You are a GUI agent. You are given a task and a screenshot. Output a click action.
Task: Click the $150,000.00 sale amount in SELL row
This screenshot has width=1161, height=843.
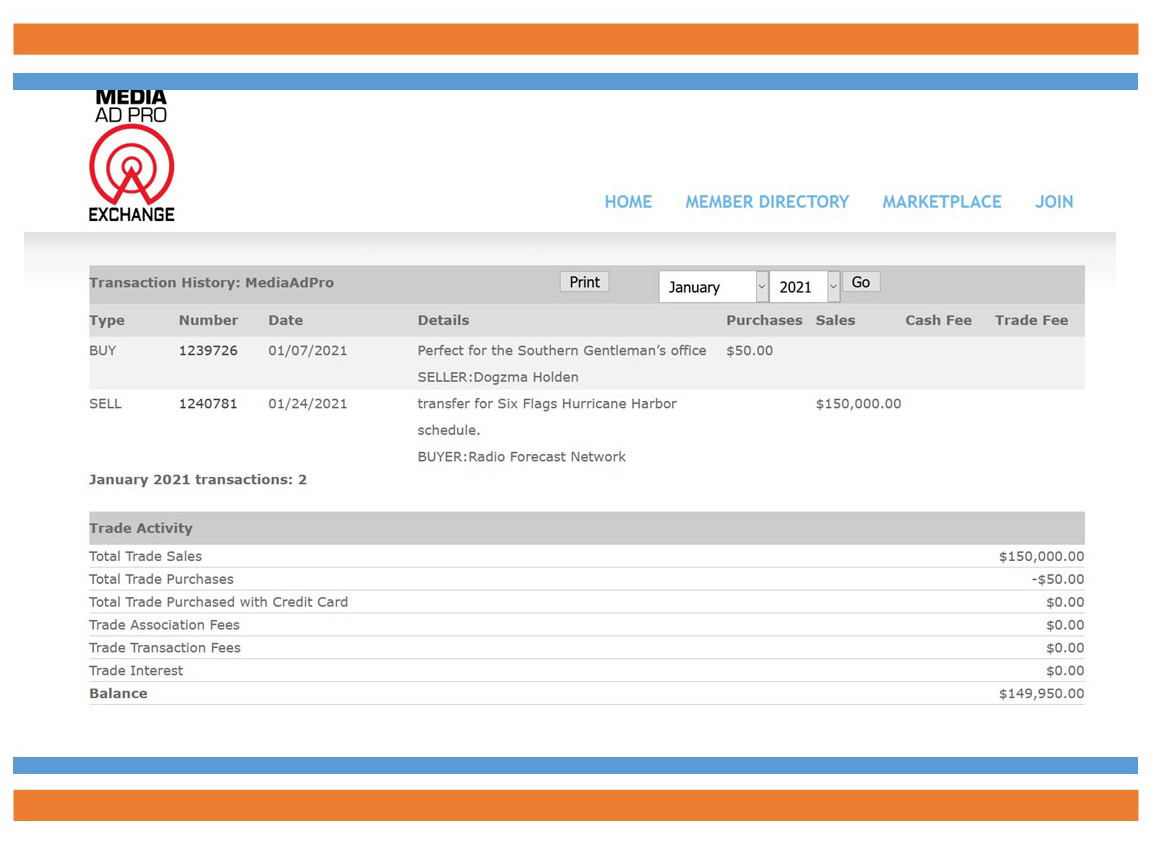click(x=858, y=404)
